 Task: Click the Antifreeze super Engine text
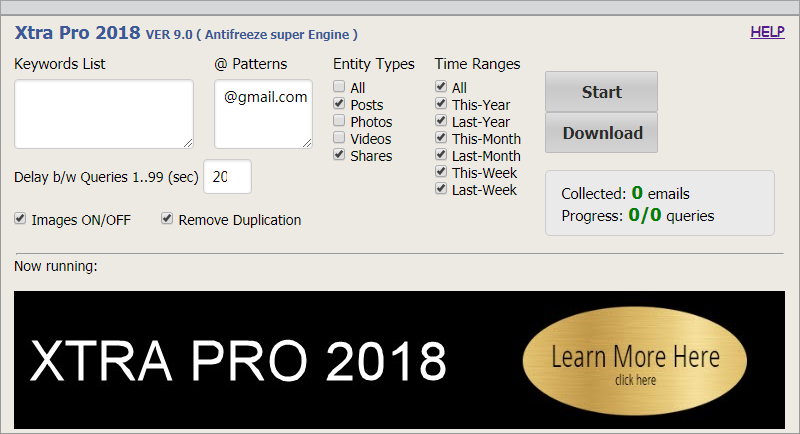pyautogui.click(x=277, y=35)
